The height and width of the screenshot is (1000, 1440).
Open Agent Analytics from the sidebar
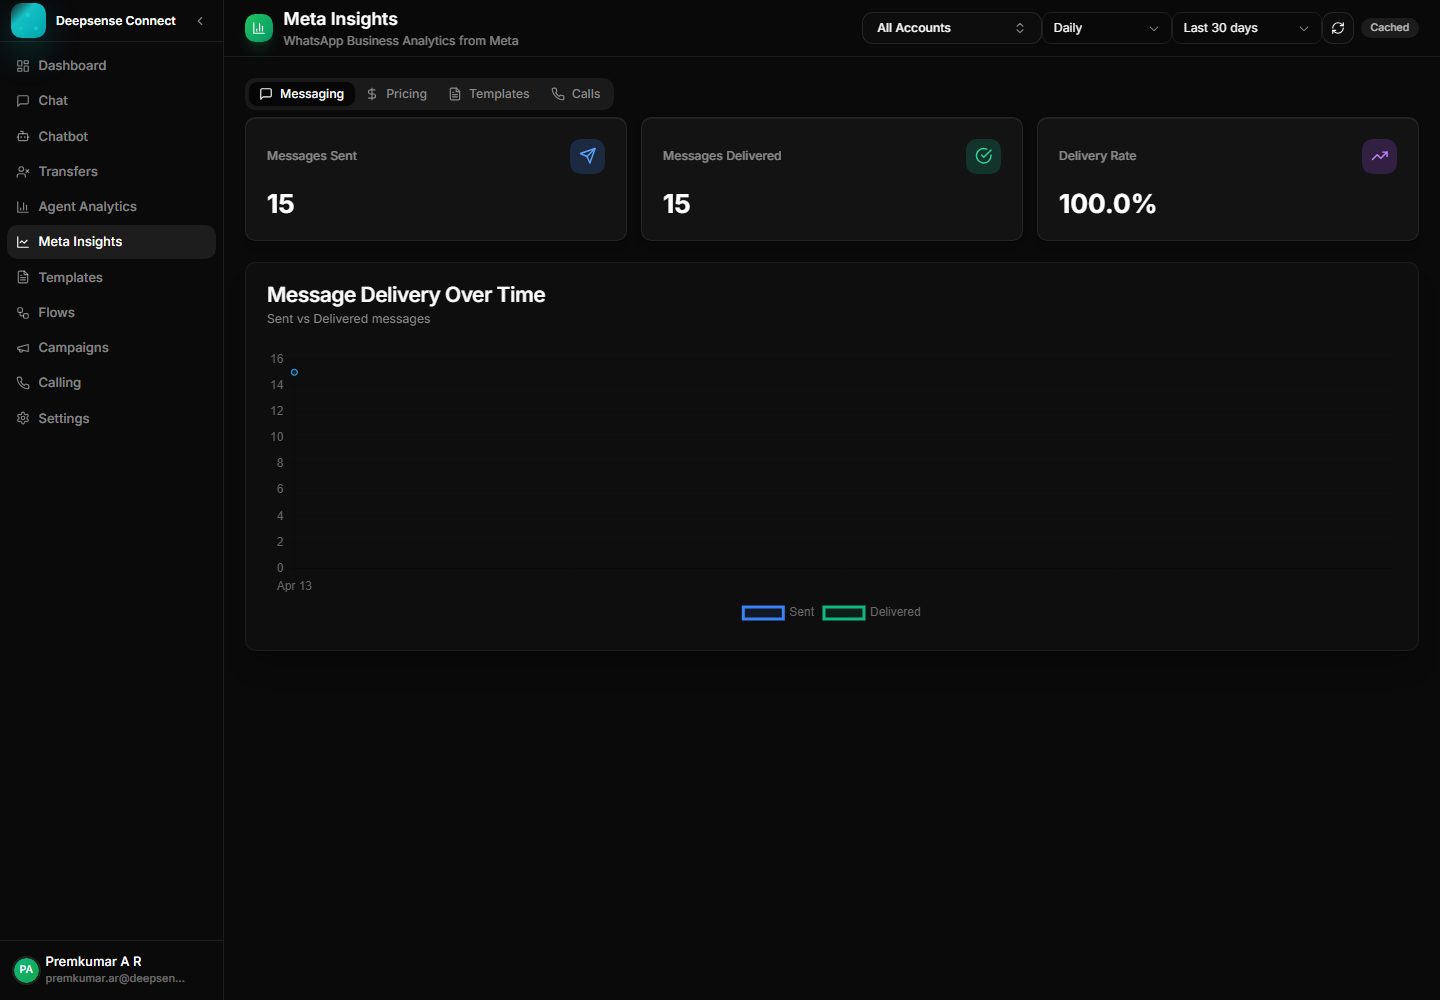87,206
